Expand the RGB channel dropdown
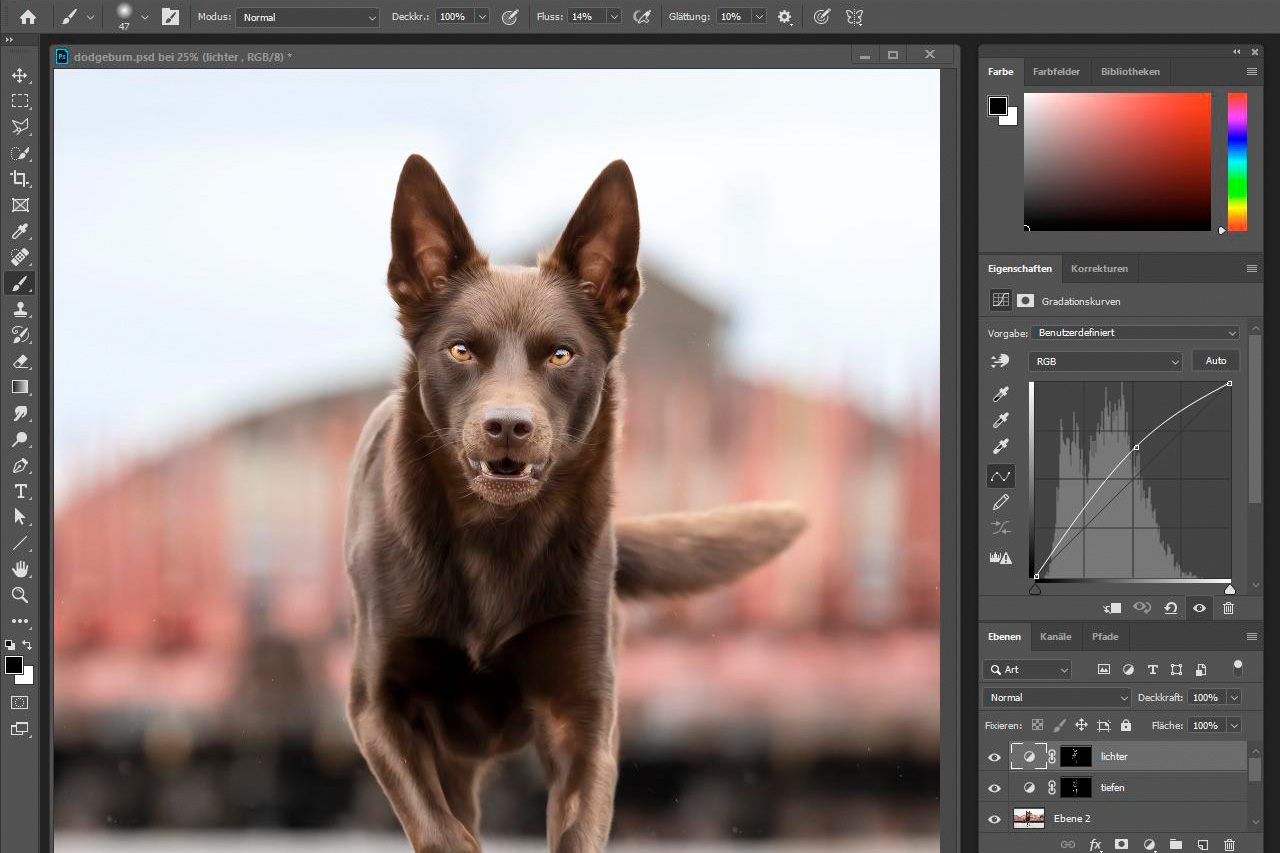The height and width of the screenshot is (853, 1280). [x=1105, y=361]
